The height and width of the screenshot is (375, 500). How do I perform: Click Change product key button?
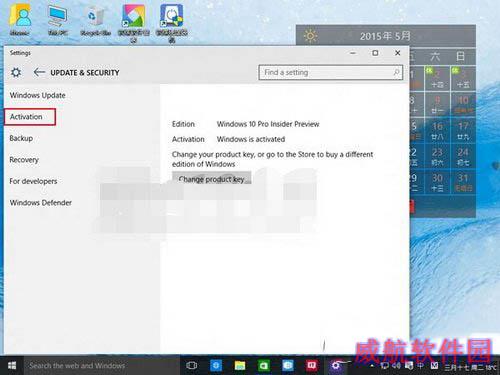coord(212,179)
